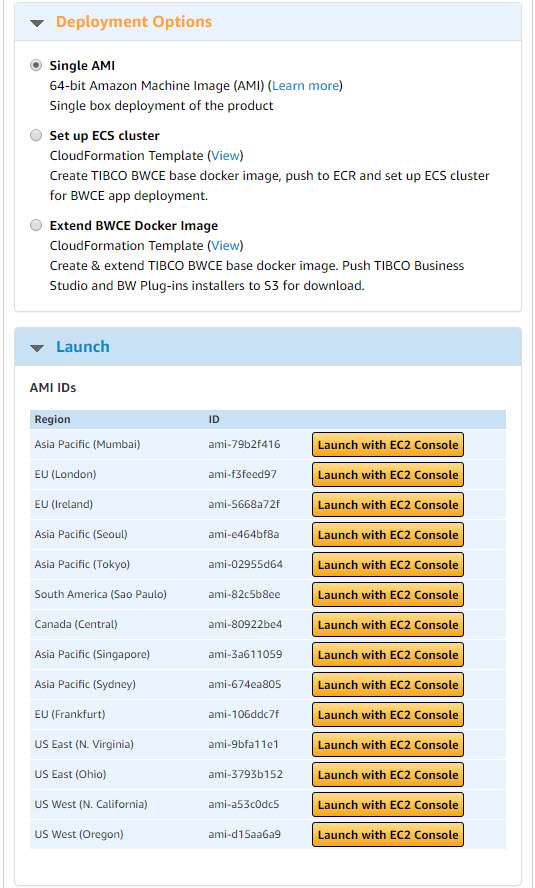Launch EC2 Console for EU Ireland
This screenshot has width=535, height=888.
coord(388,505)
